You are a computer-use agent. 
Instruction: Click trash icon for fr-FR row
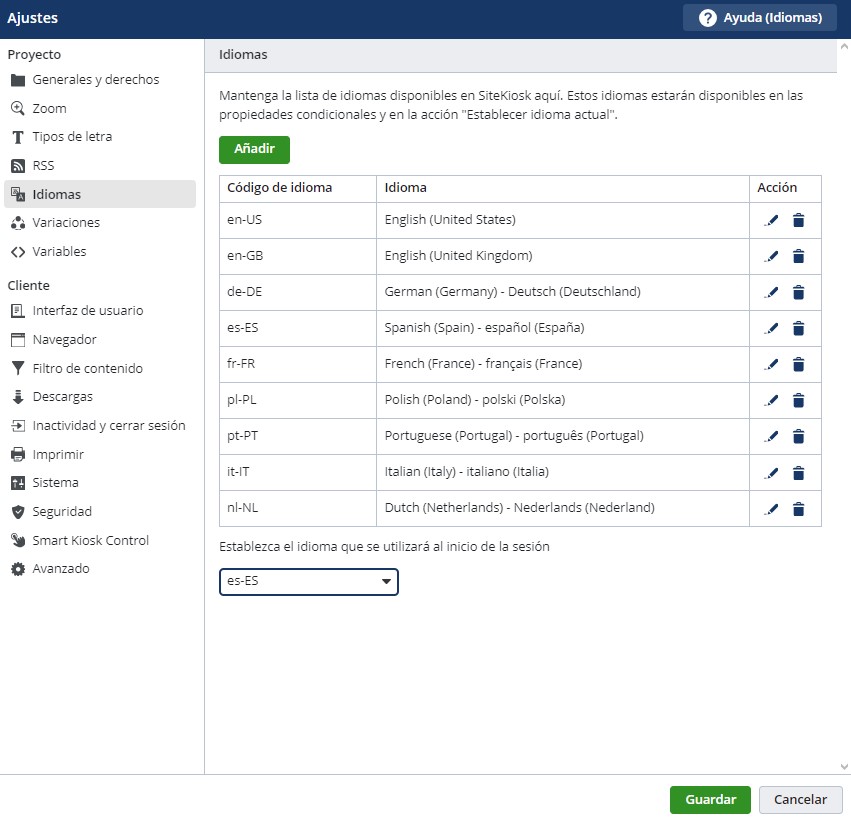(x=798, y=365)
